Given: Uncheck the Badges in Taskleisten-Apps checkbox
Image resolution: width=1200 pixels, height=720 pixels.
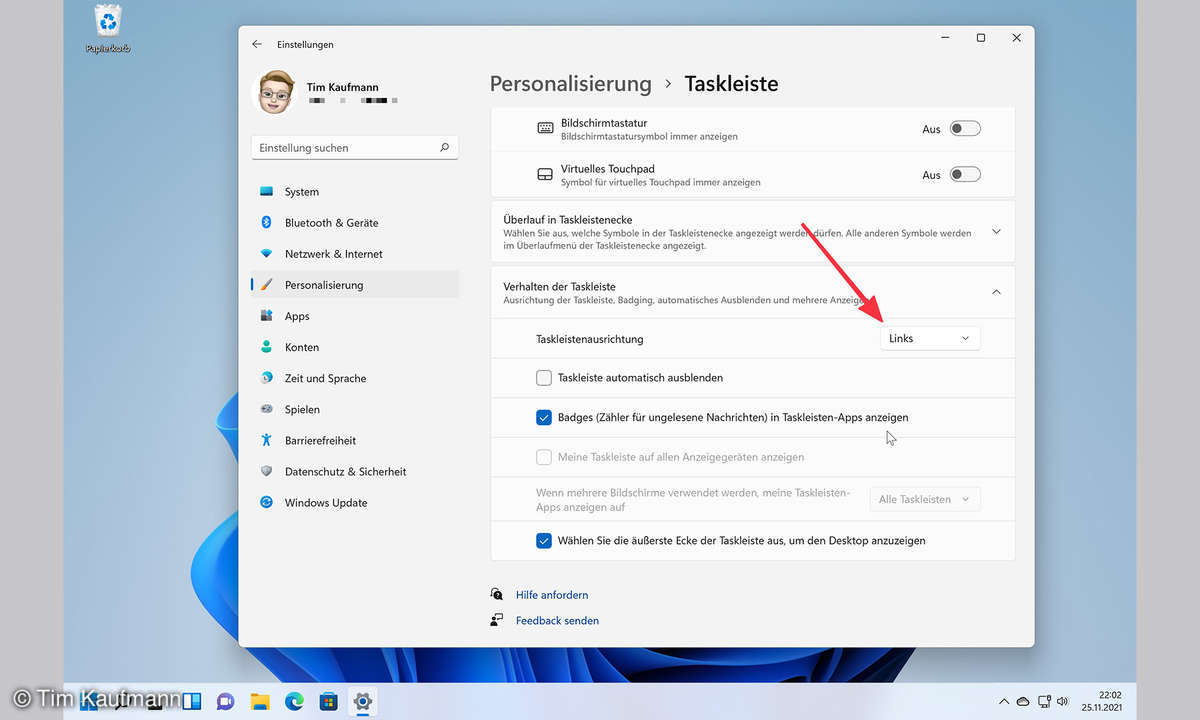Looking at the screenshot, I should click(x=544, y=417).
